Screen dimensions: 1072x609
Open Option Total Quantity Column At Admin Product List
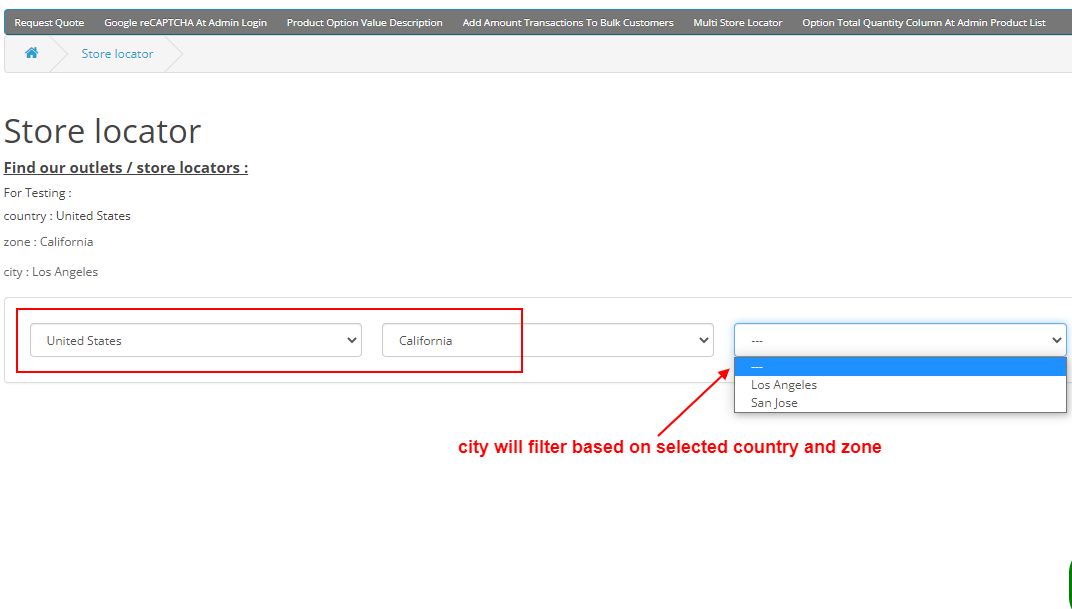(x=924, y=21)
